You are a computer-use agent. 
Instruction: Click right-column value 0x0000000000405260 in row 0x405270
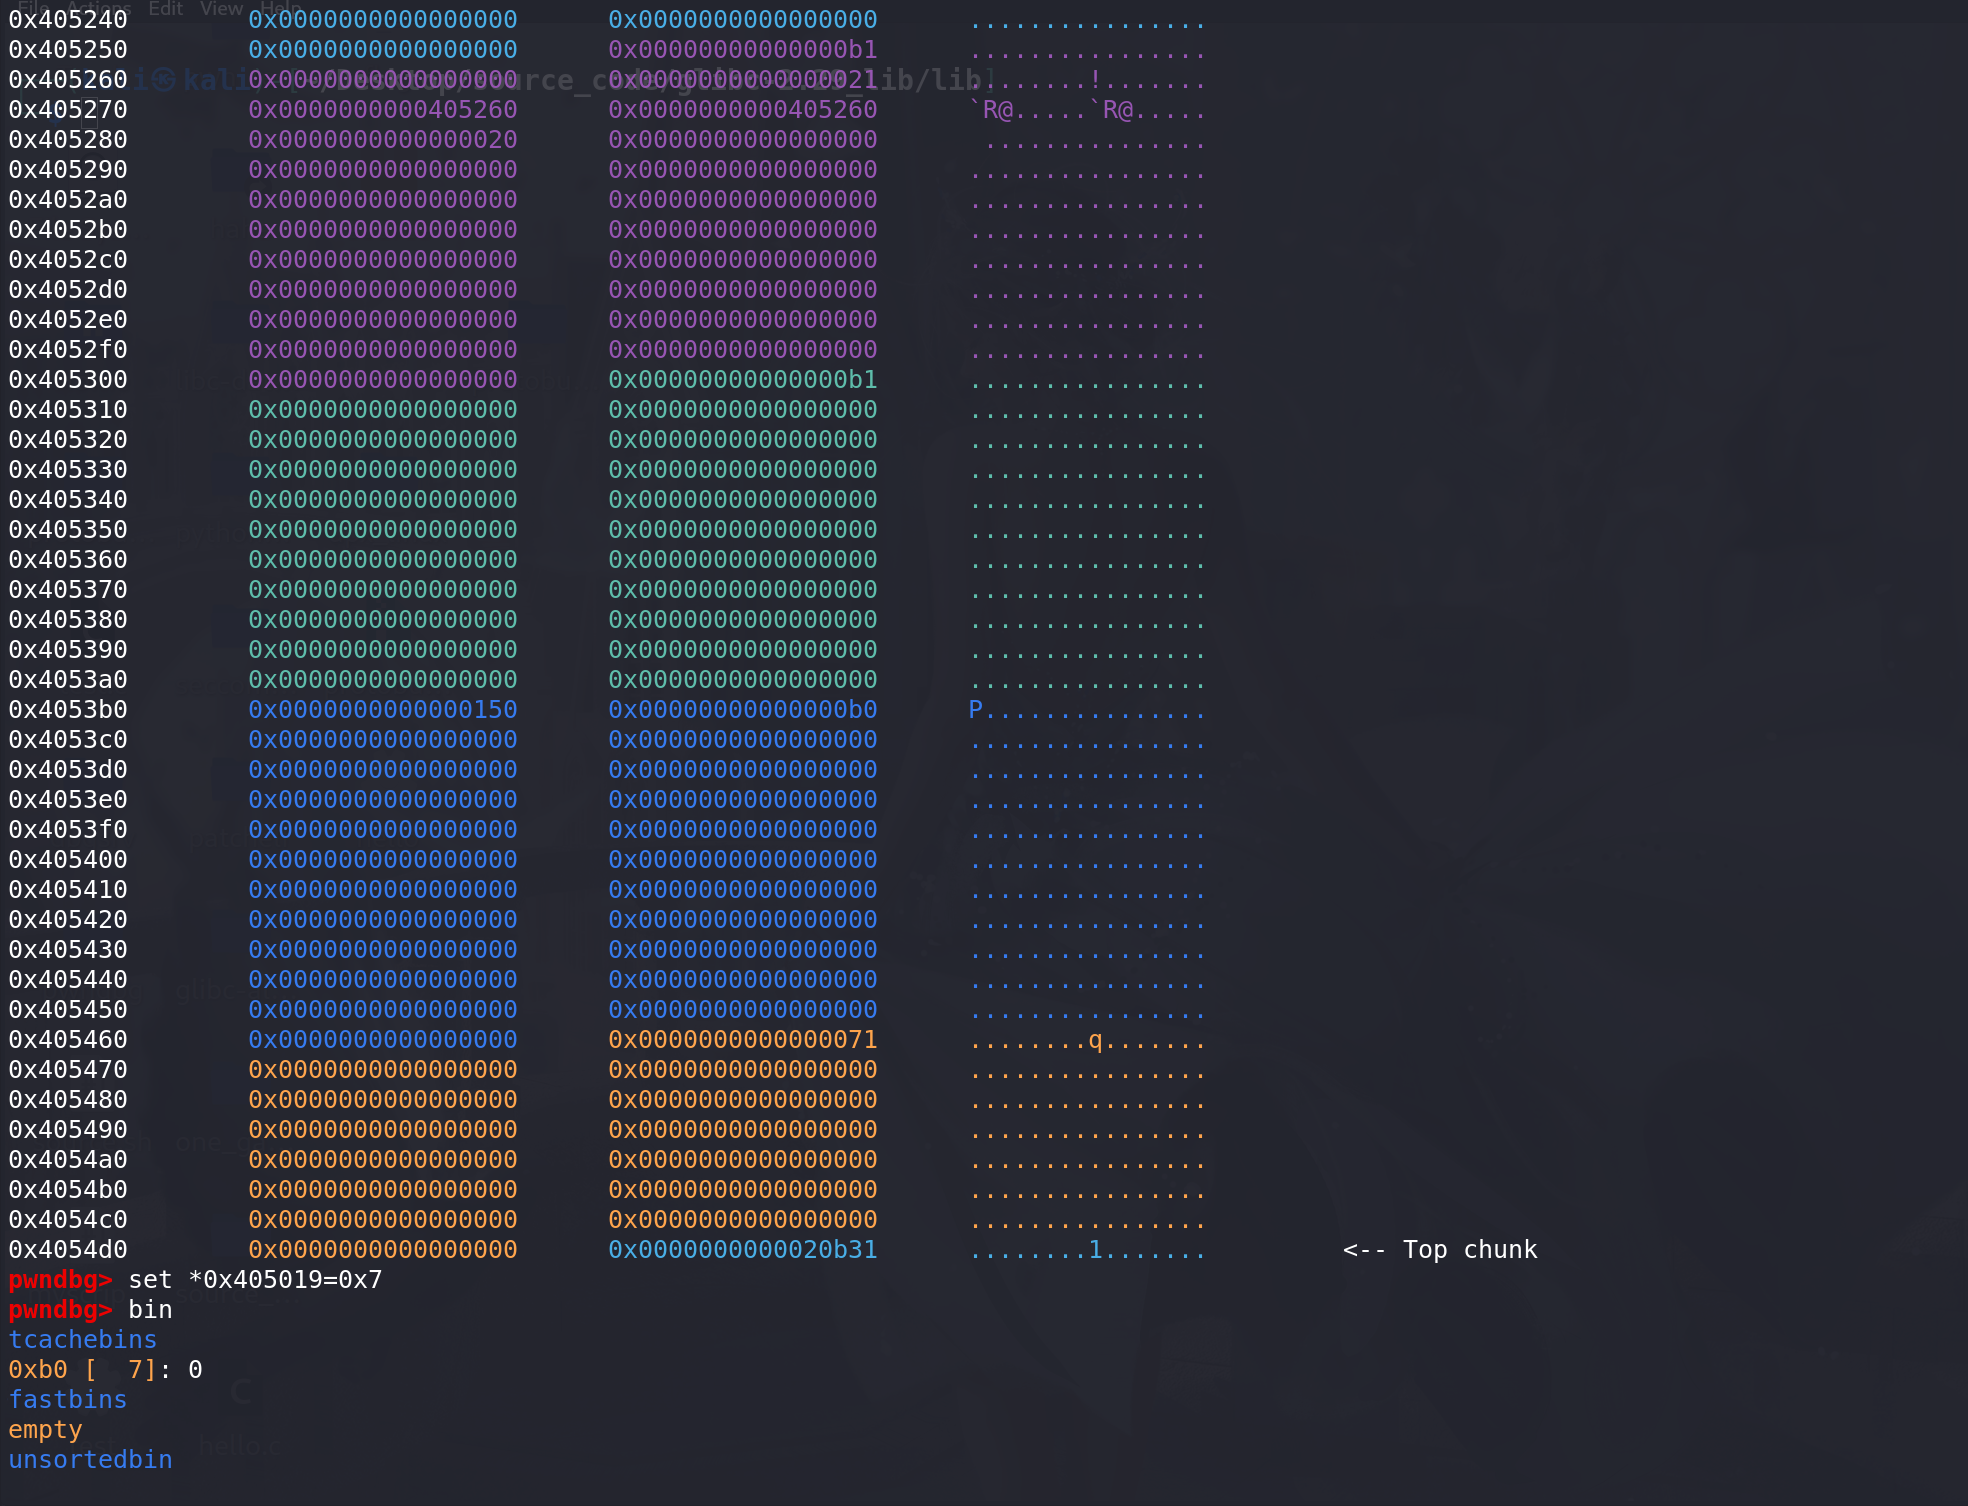[x=743, y=109]
